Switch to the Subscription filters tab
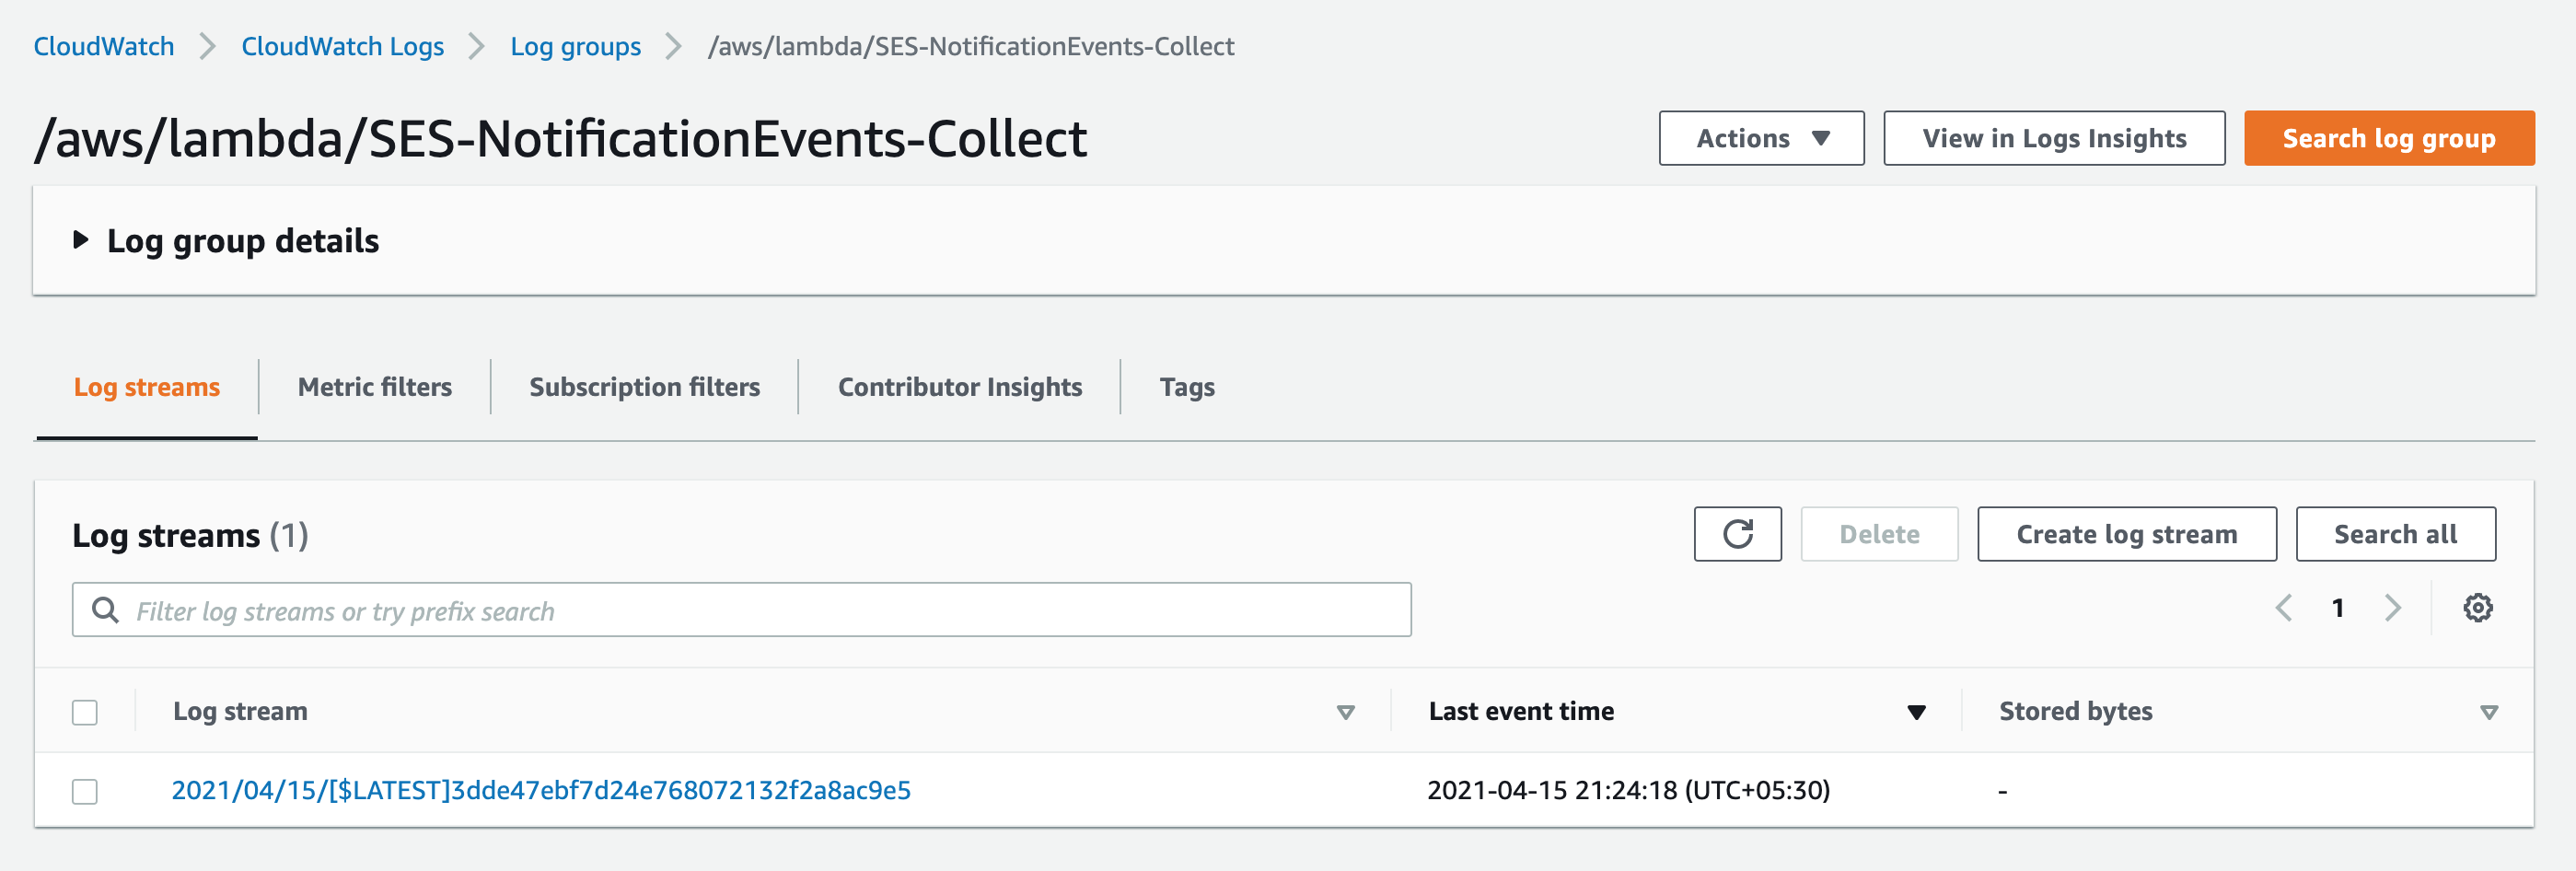This screenshot has width=2576, height=871. pos(644,387)
